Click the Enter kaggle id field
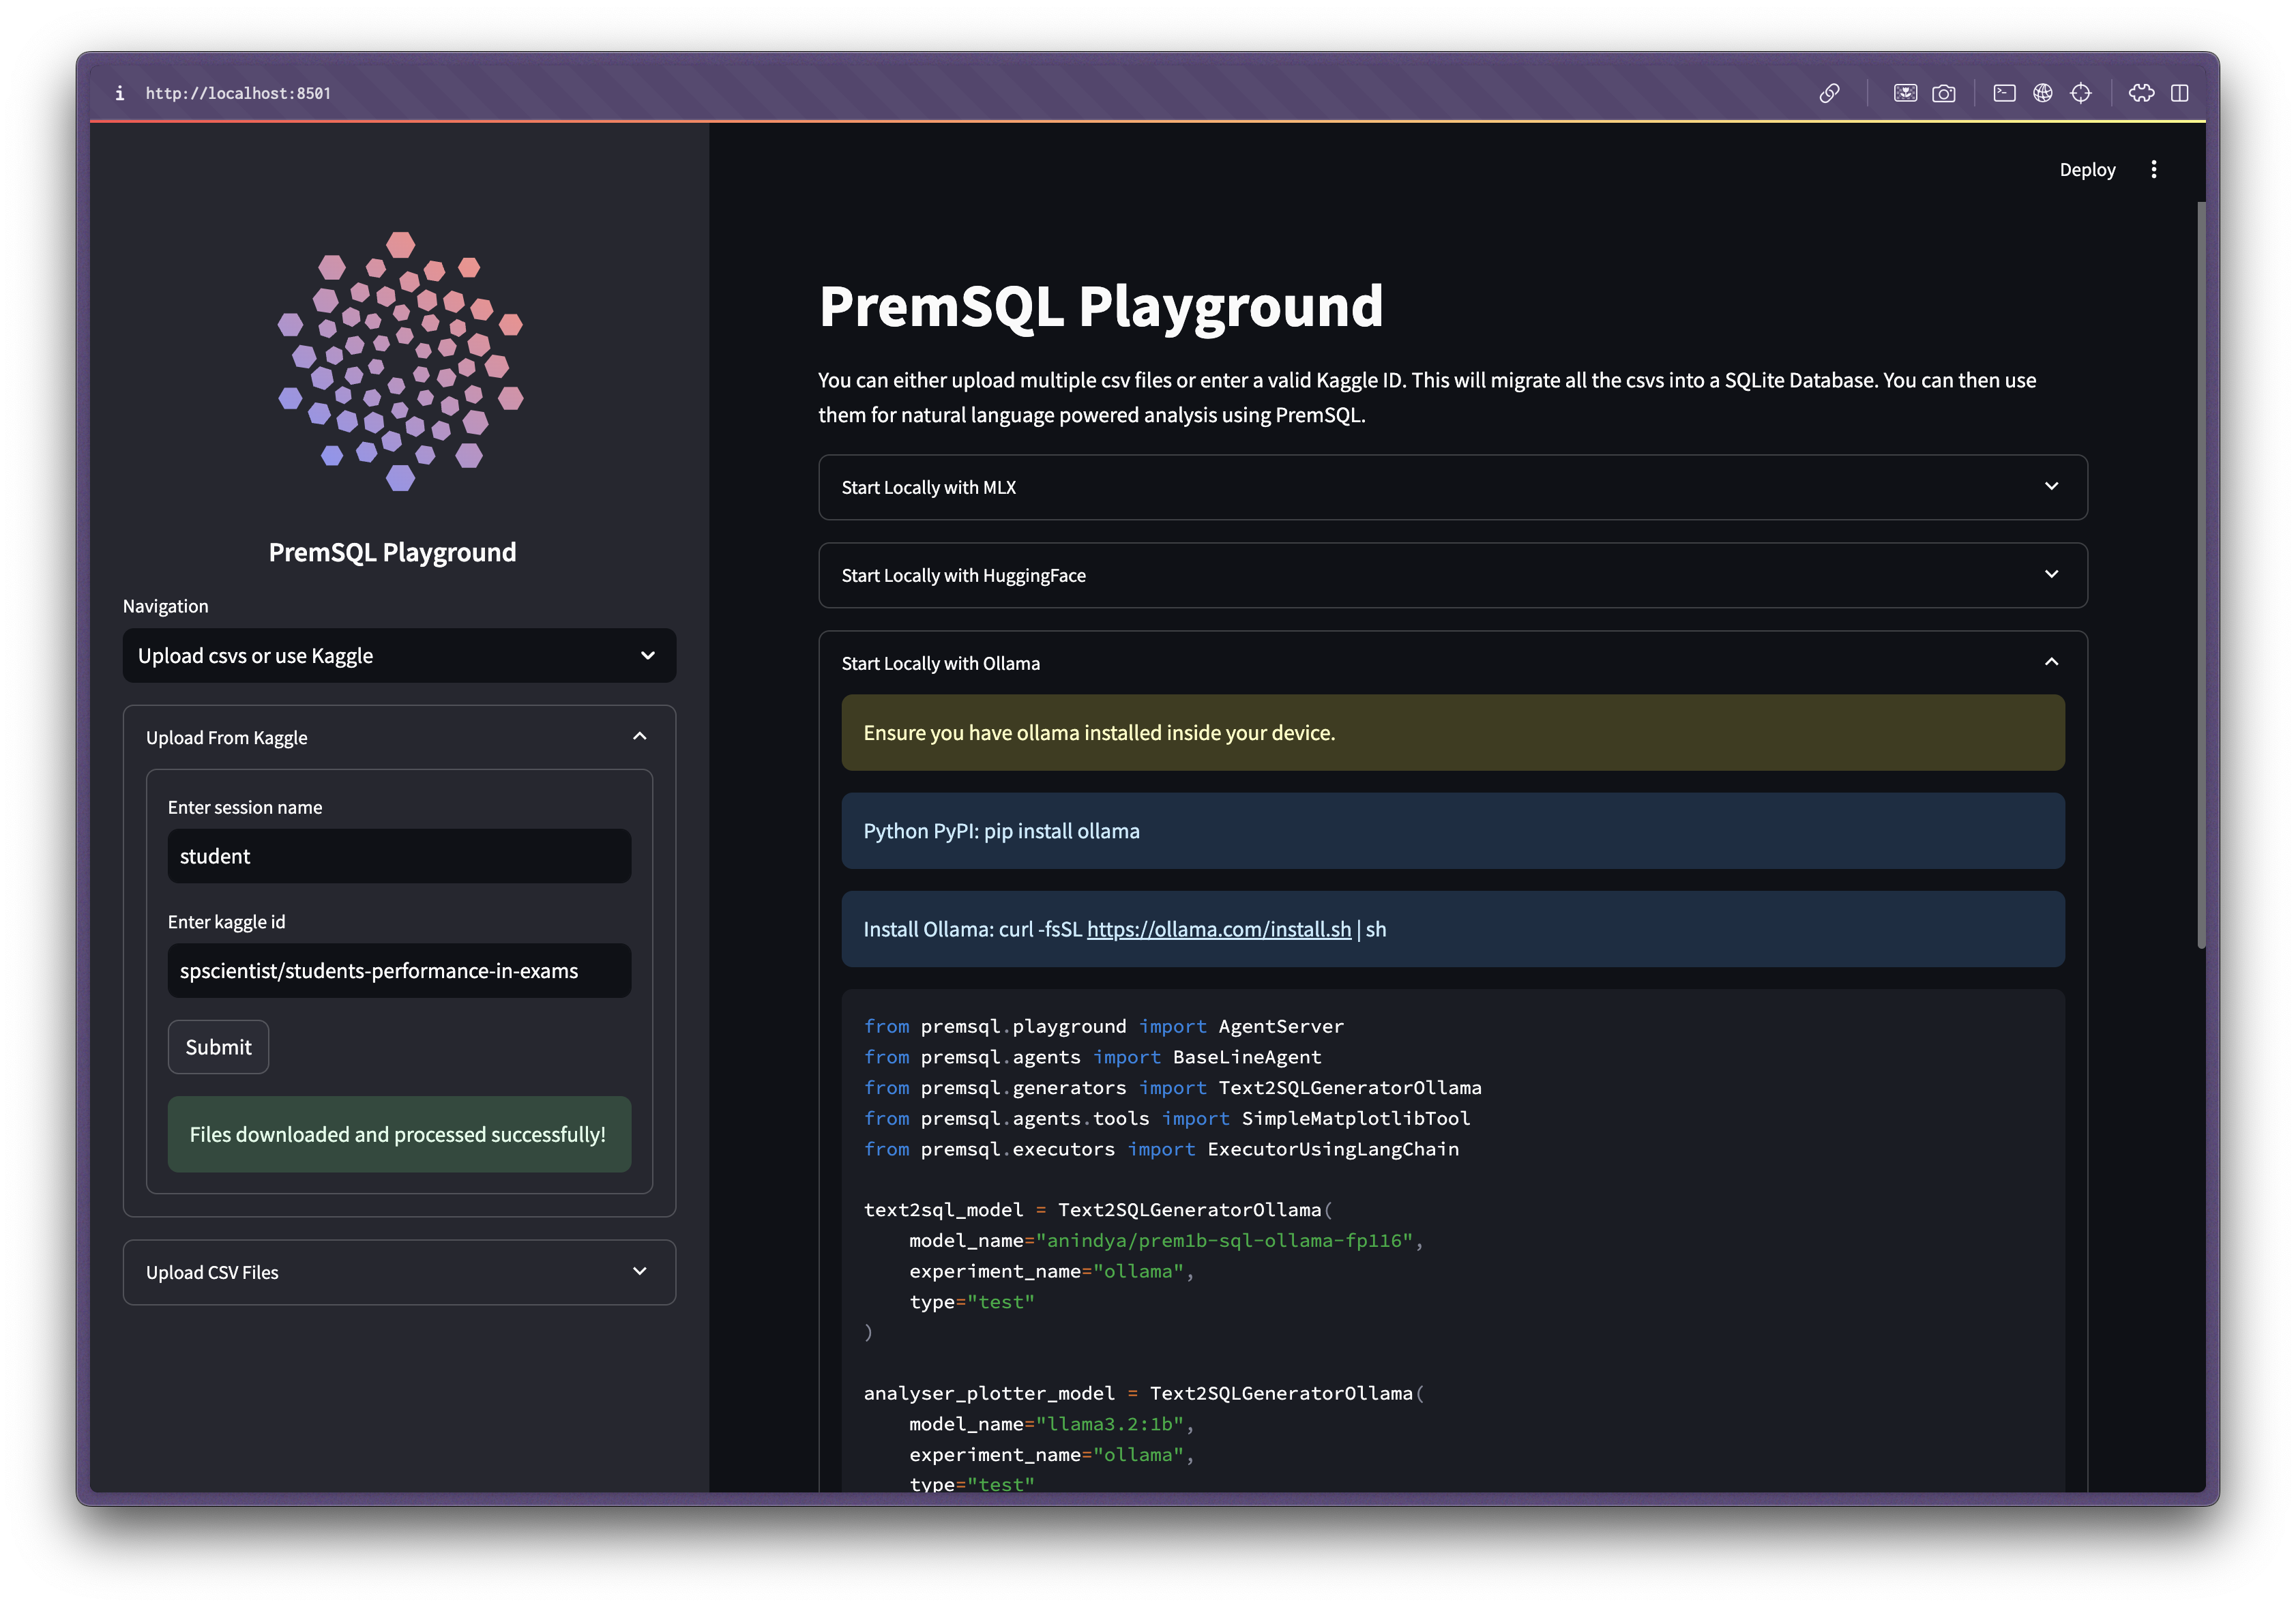This screenshot has width=2296, height=1607. coord(399,971)
